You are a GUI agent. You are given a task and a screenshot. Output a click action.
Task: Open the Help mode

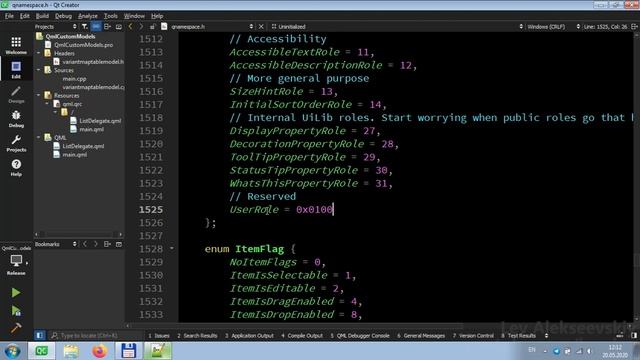click(16, 167)
